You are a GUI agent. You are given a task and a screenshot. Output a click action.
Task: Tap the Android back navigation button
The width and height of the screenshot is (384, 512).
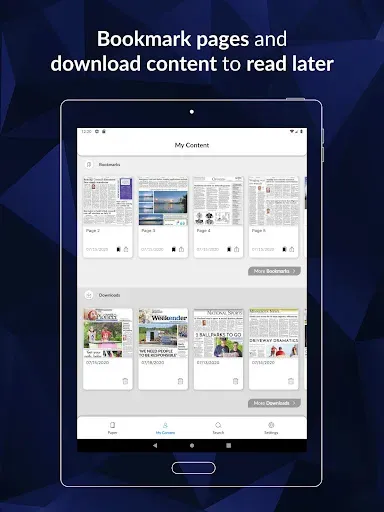coord(155,445)
